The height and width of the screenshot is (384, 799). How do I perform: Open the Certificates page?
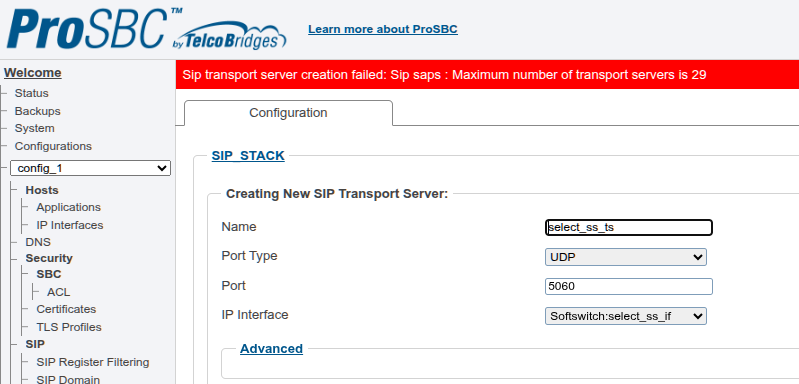(x=66, y=309)
